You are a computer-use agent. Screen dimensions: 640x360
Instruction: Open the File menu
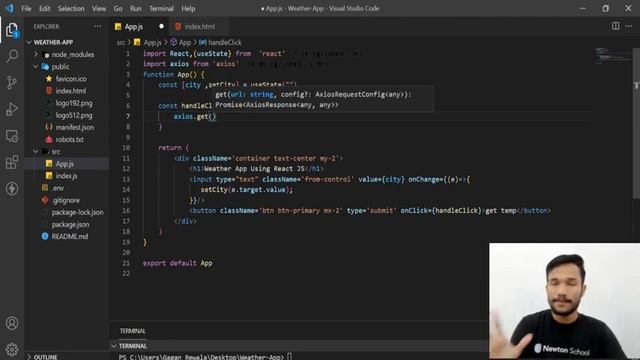coord(26,9)
